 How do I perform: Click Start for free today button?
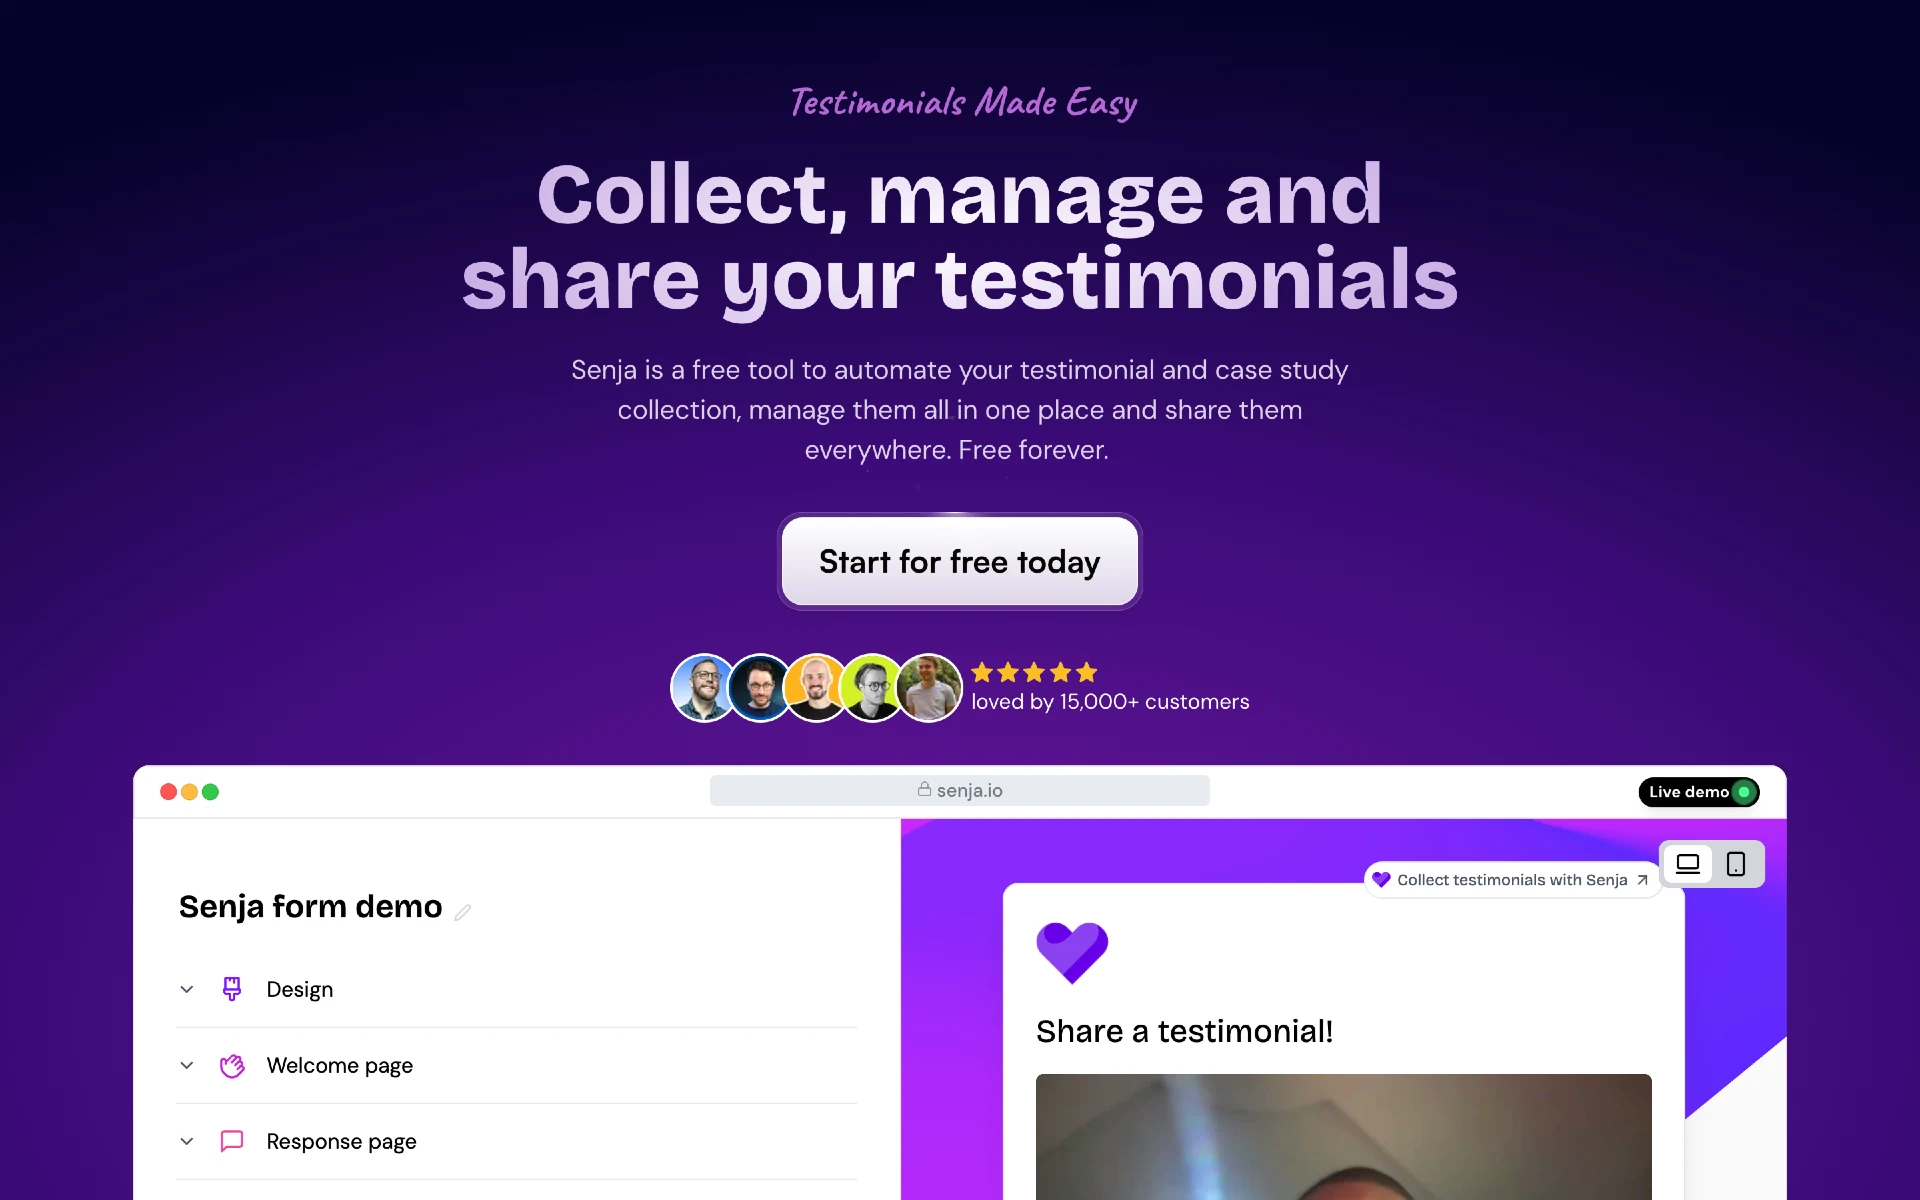pyautogui.click(x=959, y=561)
